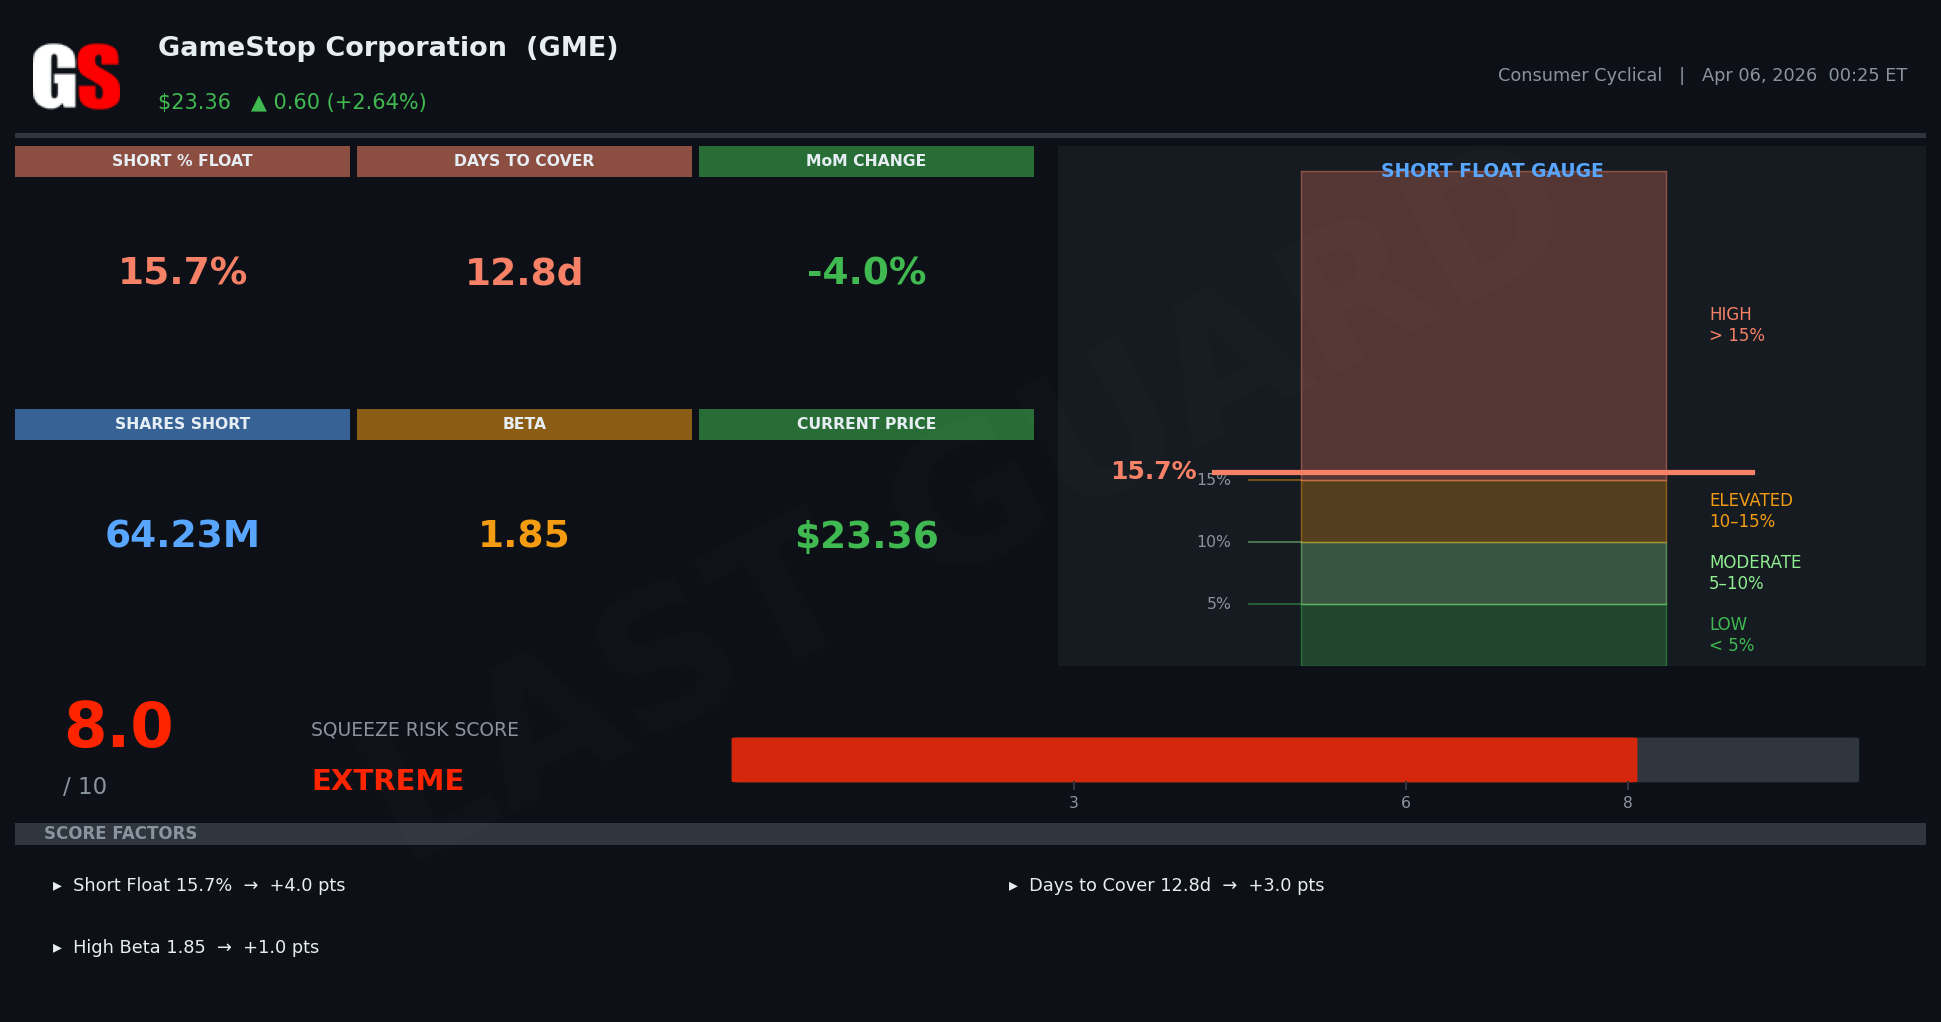Click the red squeeze risk score bar

(x=1184, y=760)
